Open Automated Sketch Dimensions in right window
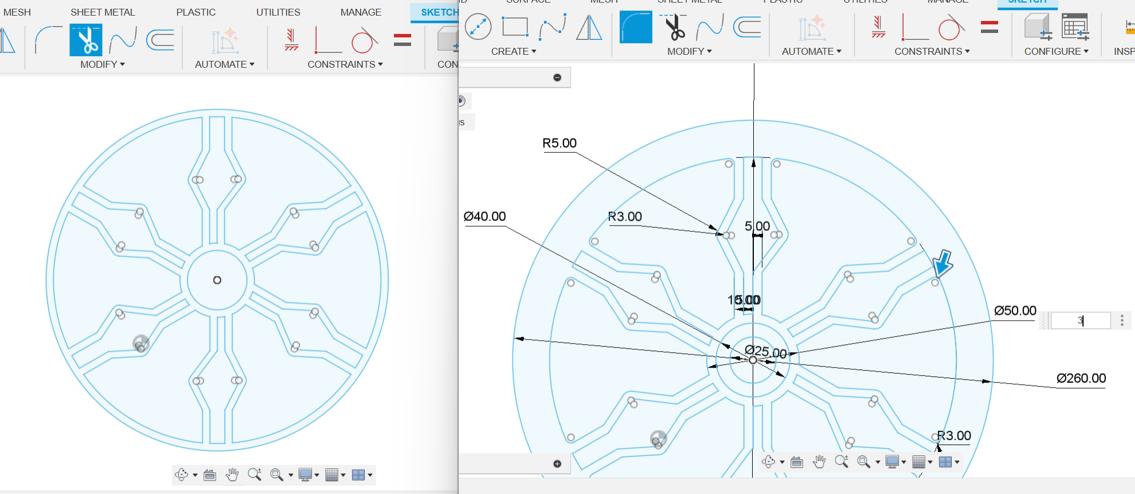This screenshot has height=494, width=1135. (811, 28)
